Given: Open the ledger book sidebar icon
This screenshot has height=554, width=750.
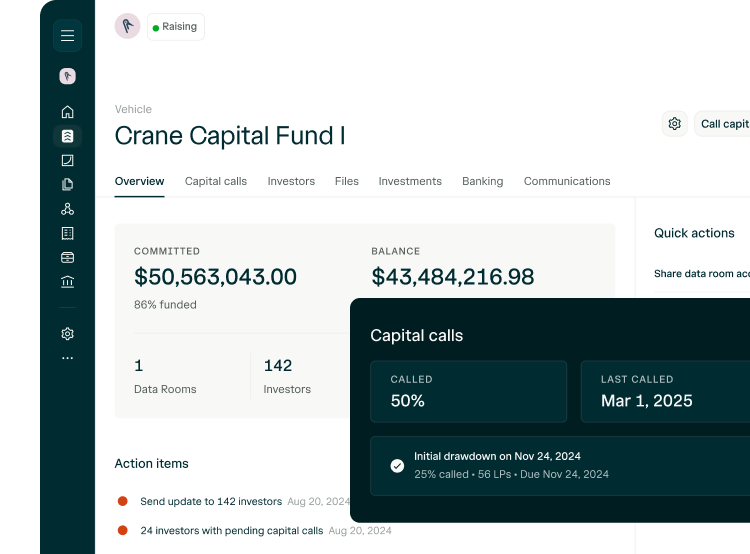Looking at the screenshot, I should coord(67,233).
